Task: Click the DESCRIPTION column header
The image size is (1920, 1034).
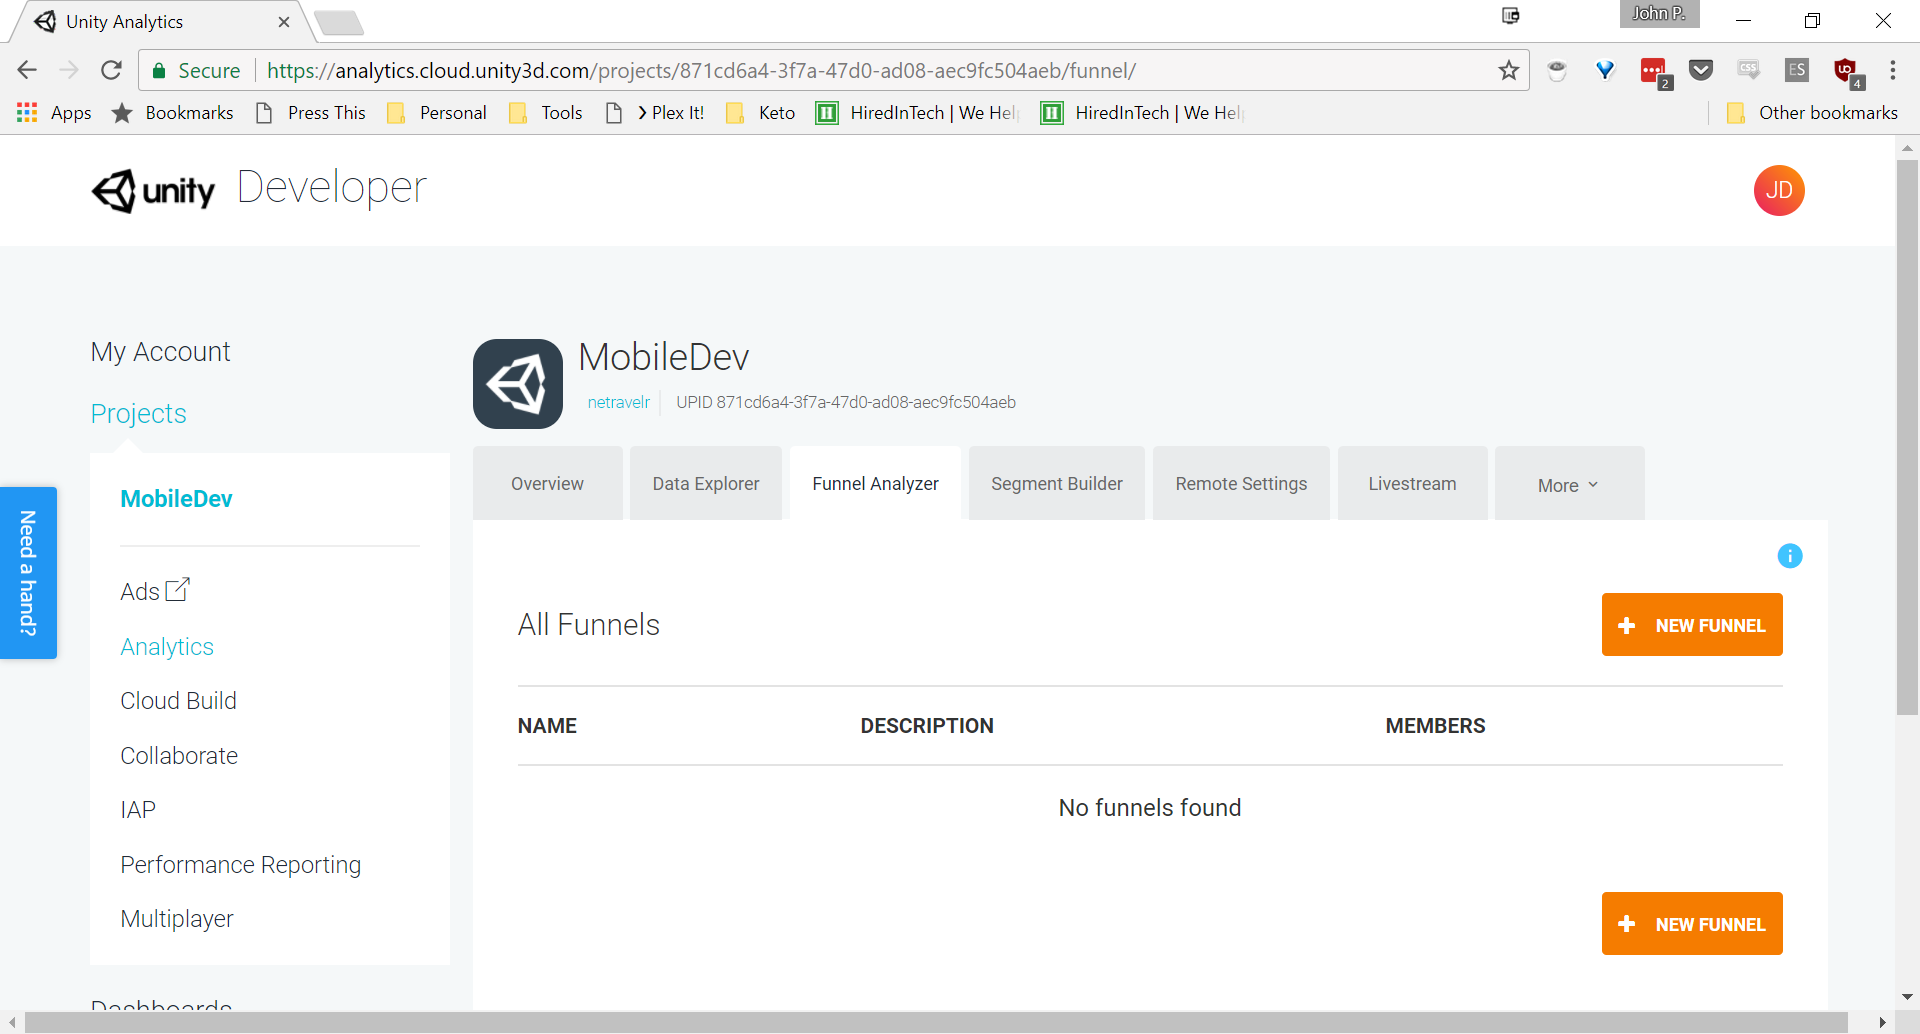Action: click(927, 726)
